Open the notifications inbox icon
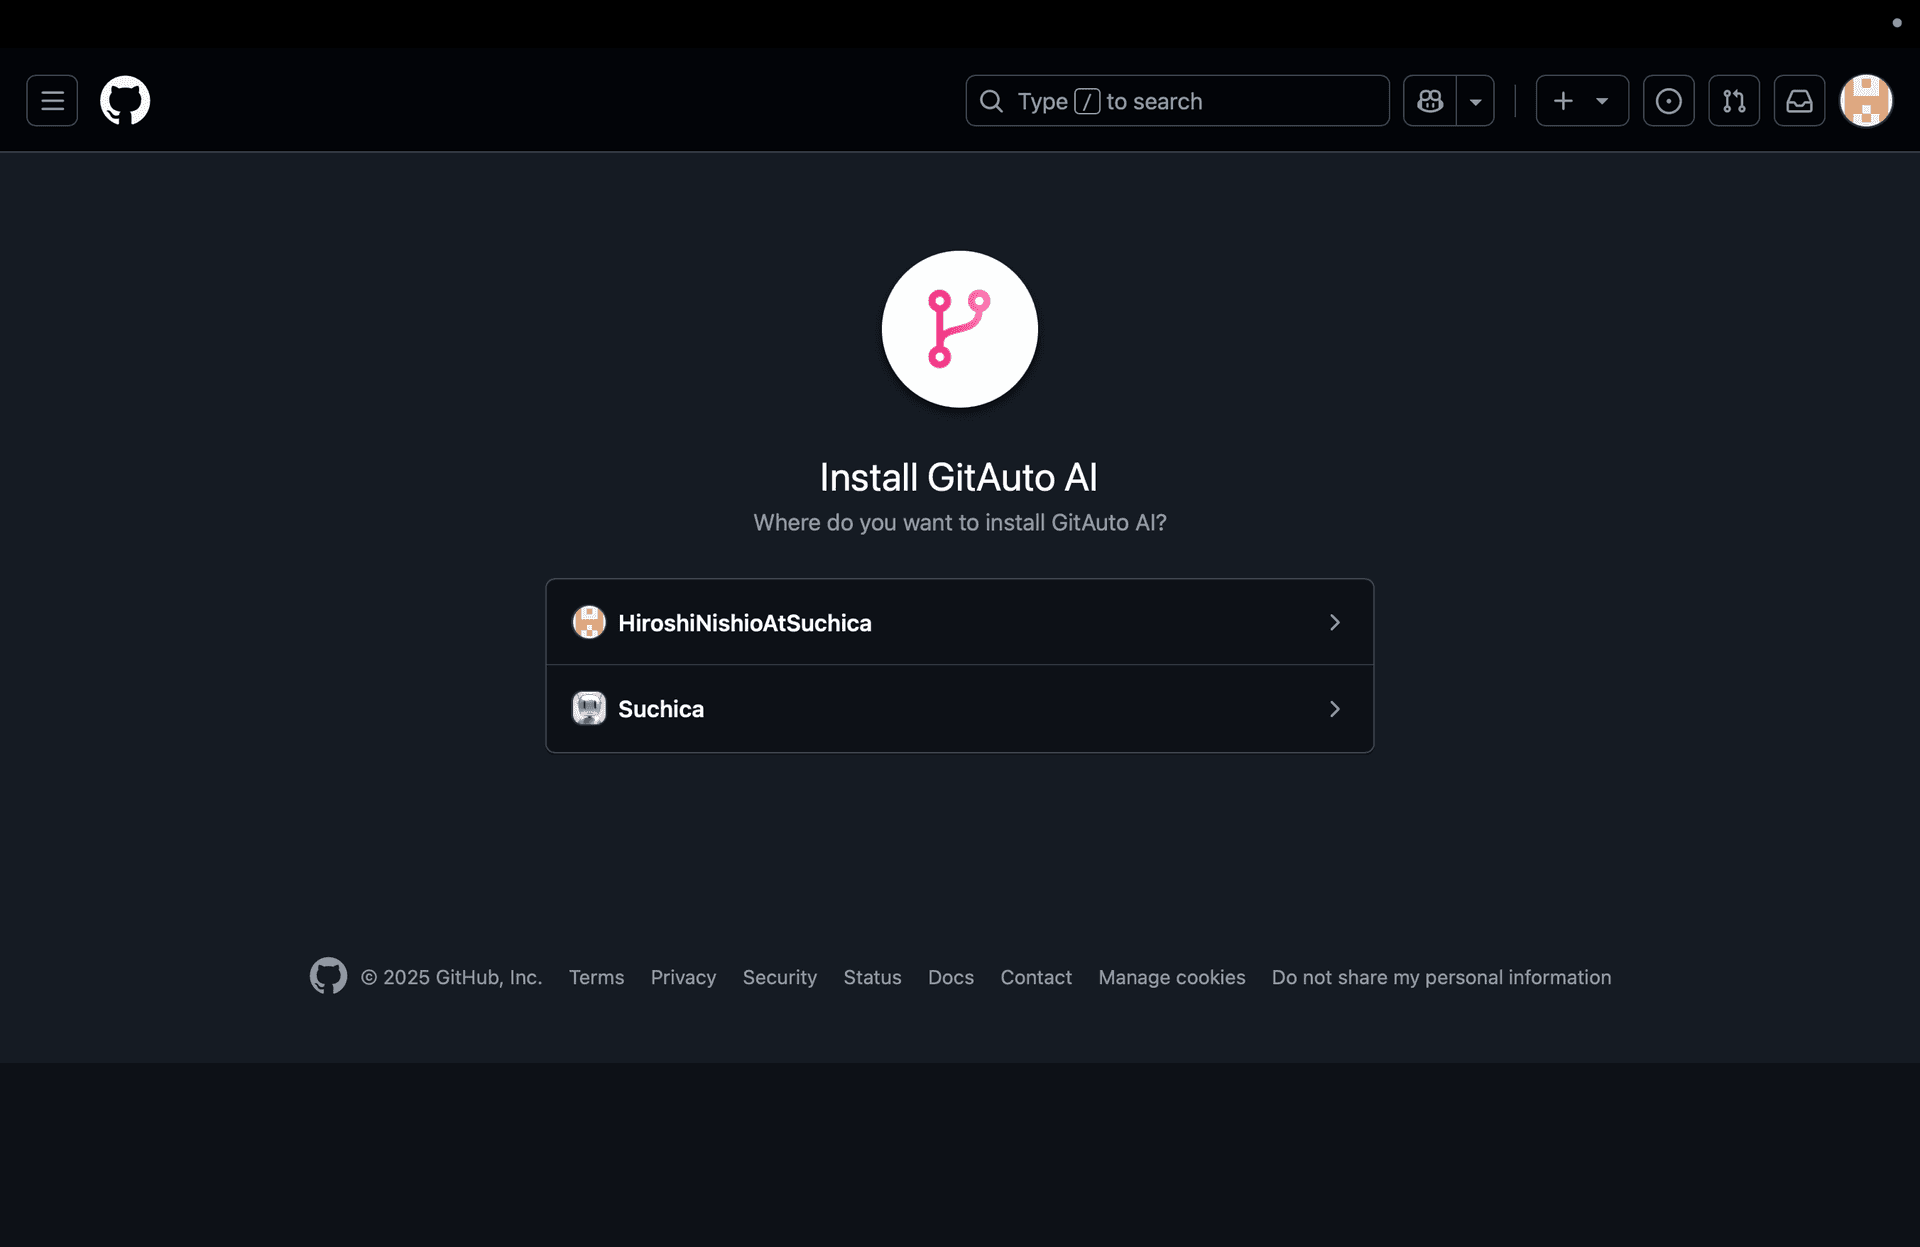This screenshot has width=1920, height=1247. tap(1799, 100)
